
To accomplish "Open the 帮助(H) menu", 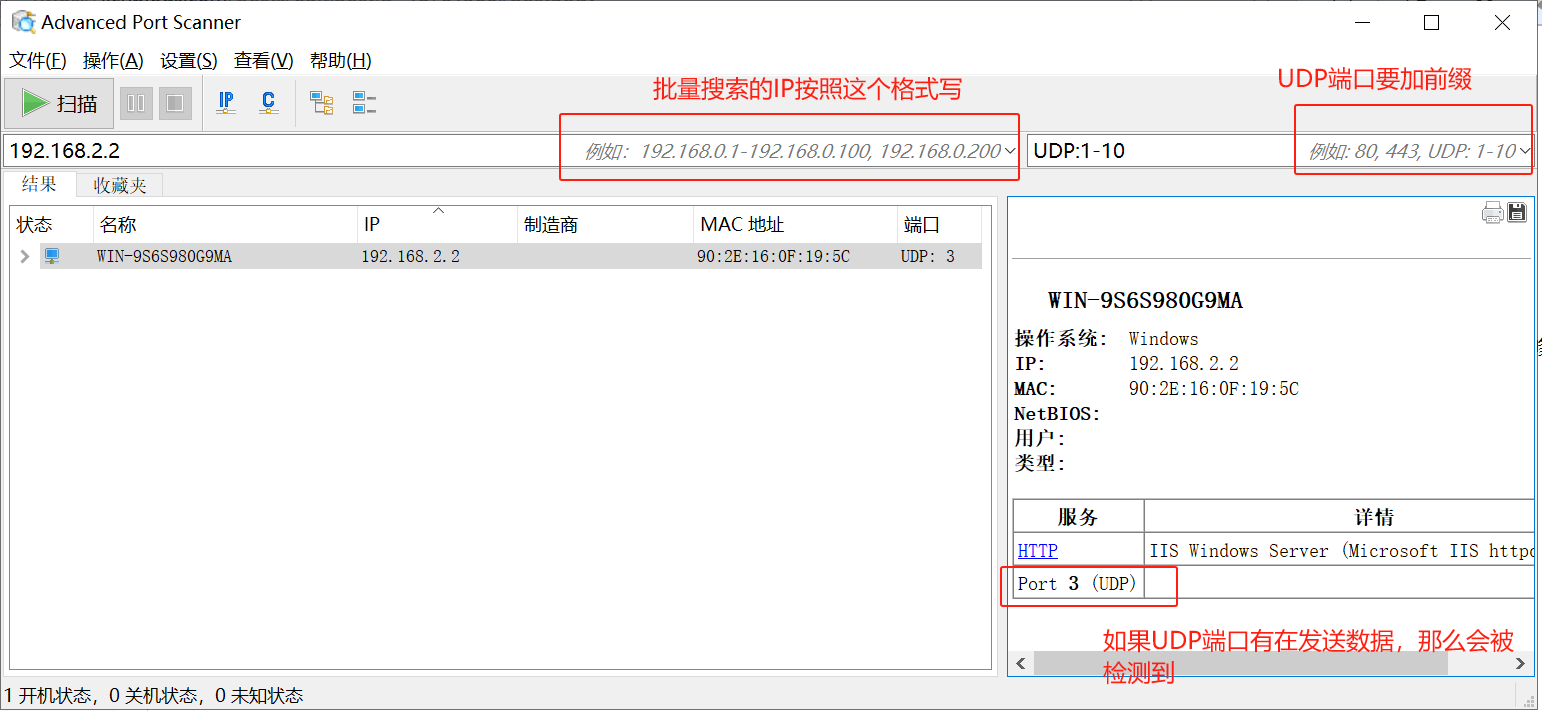I will tap(341, 61).
